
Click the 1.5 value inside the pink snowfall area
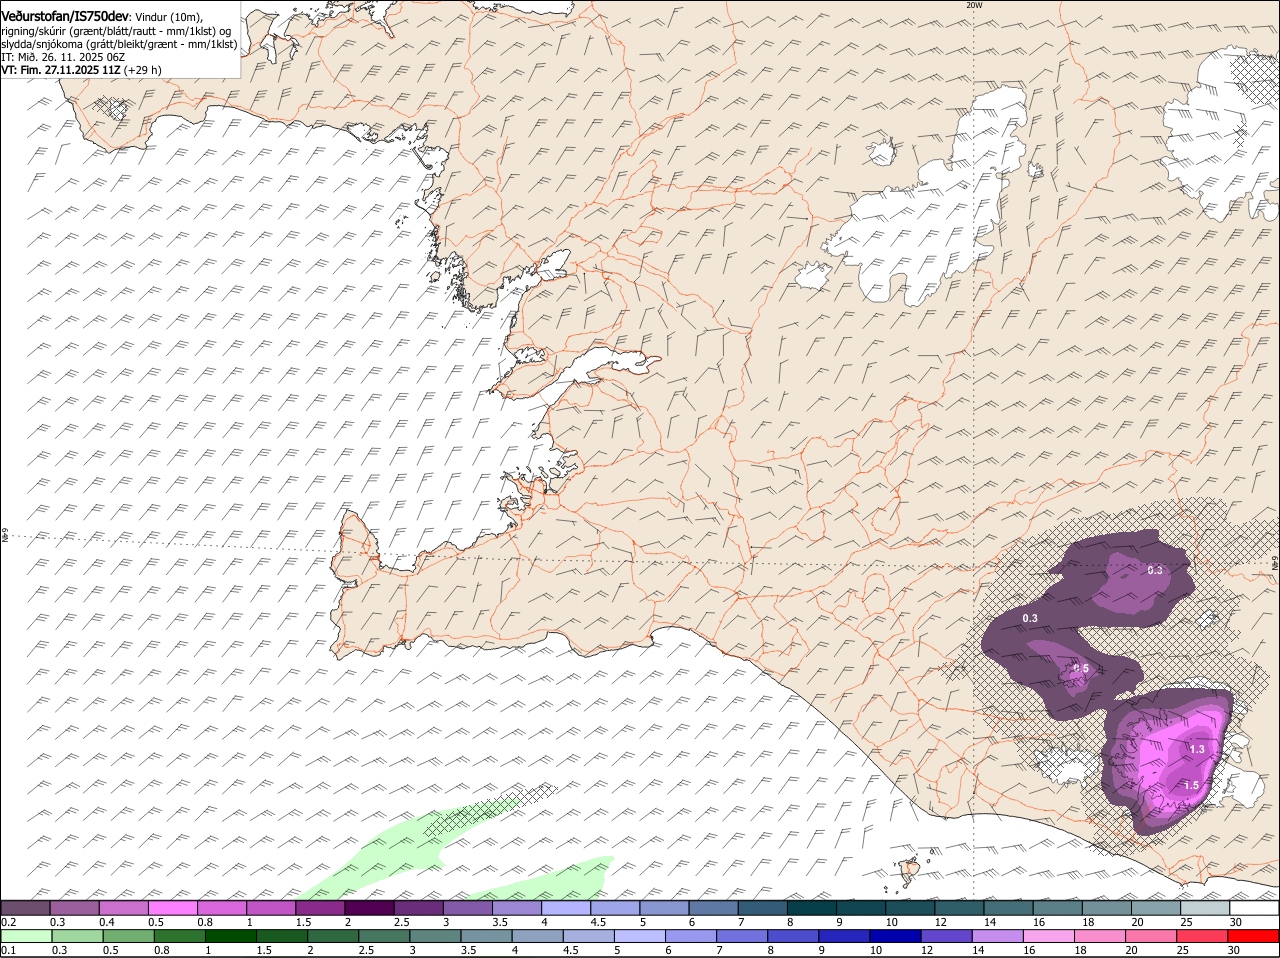[1191, 786]
